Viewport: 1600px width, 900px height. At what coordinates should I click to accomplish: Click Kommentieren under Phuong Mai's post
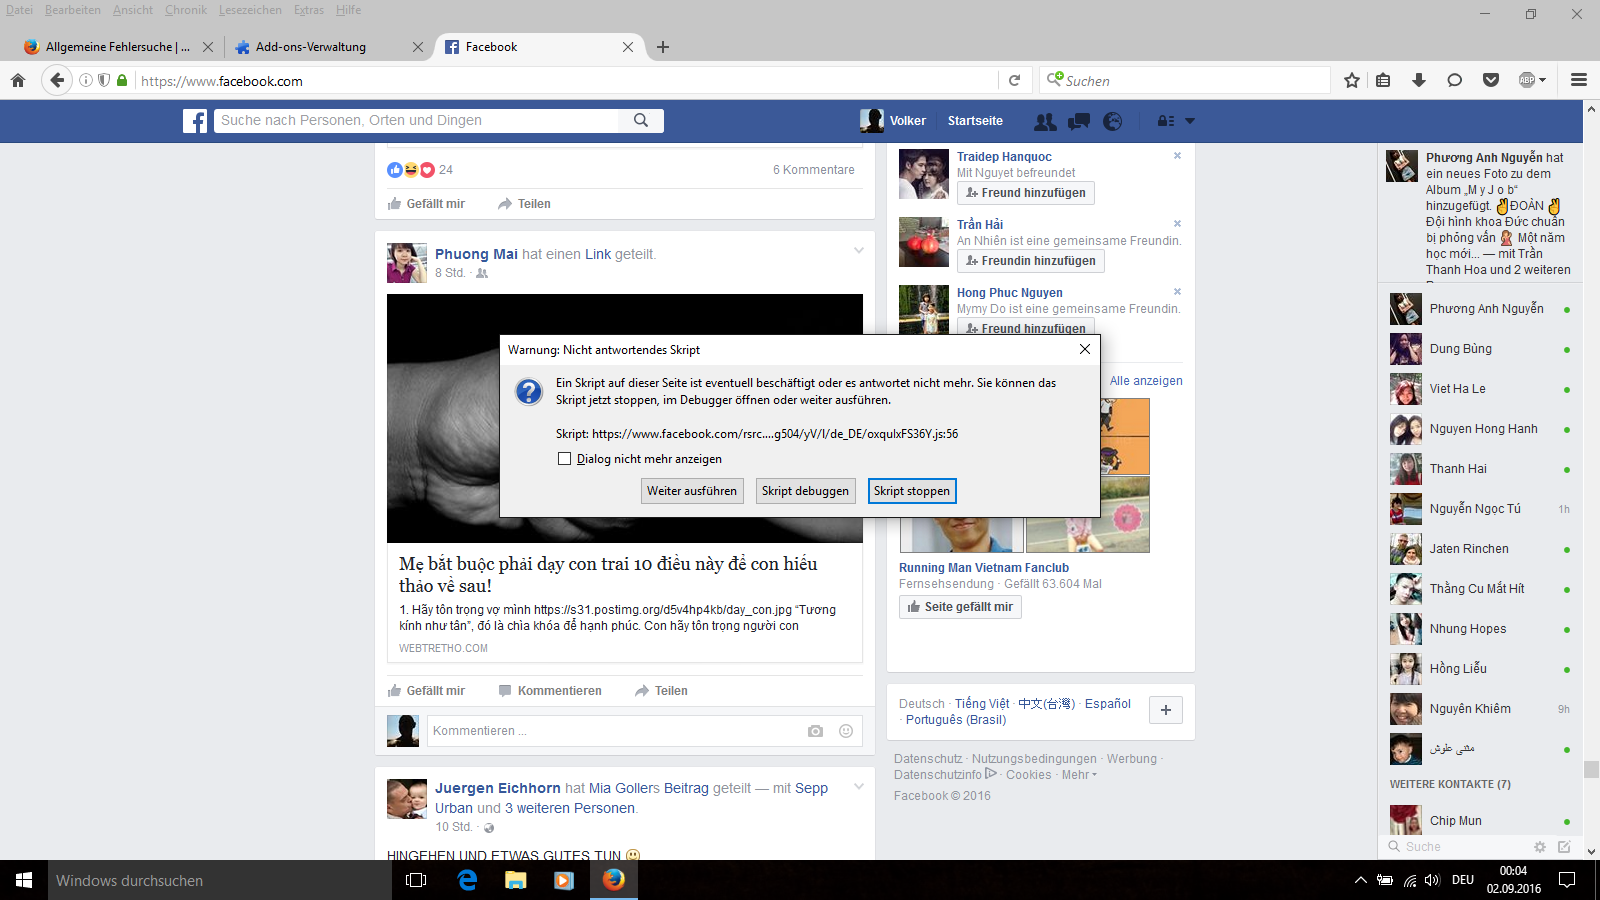click(550, 691)
